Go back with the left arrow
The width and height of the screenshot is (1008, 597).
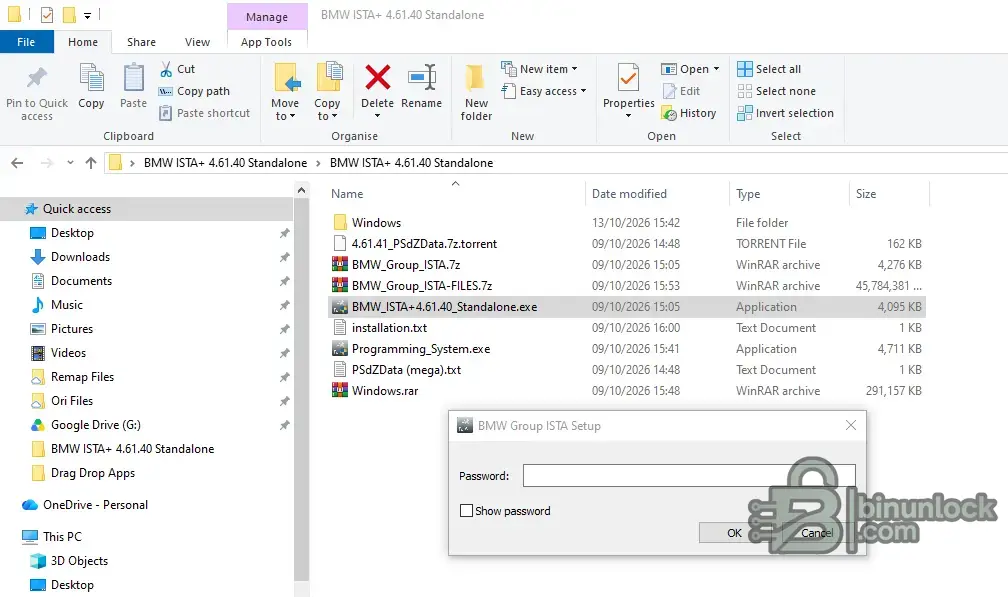(17, 163)
